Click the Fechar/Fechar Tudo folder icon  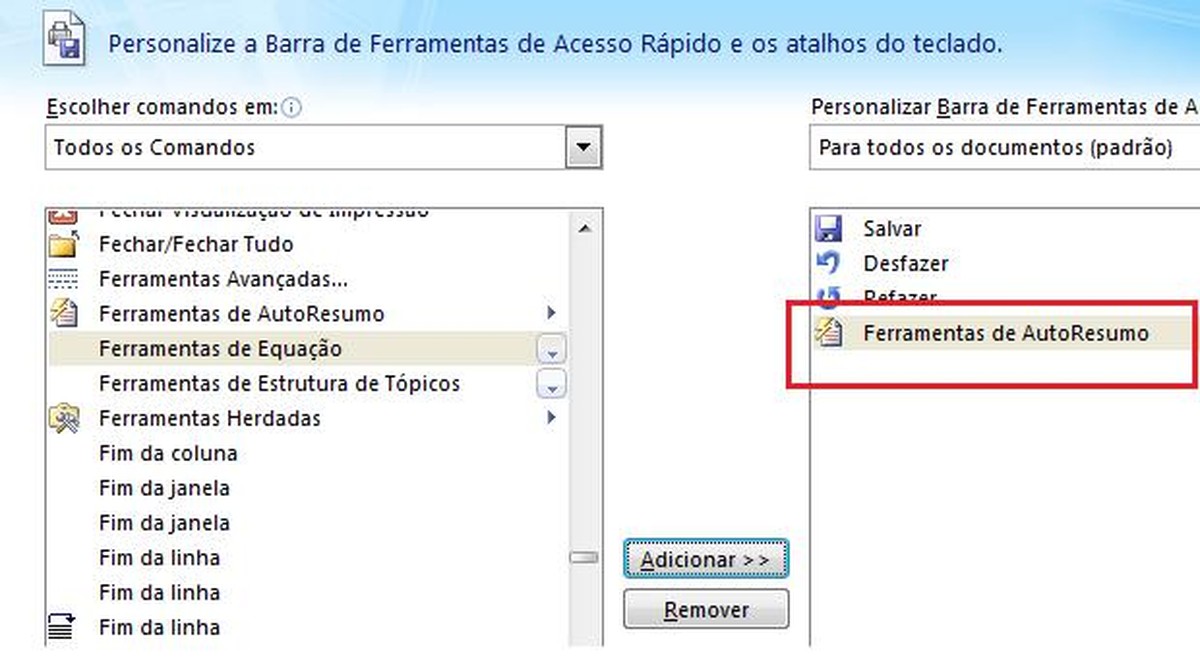coord(64,243)
